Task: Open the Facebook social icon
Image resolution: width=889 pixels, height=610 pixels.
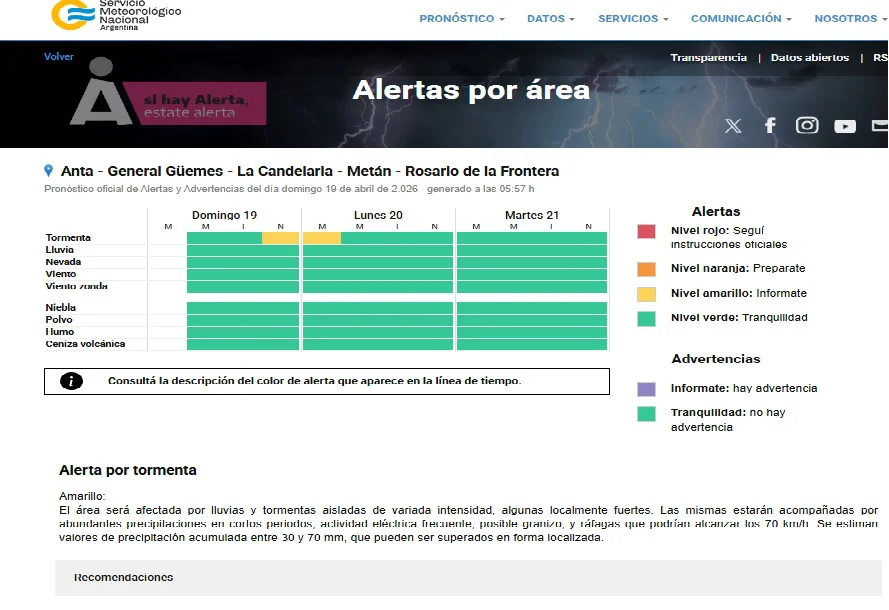Action: (770, 125)
